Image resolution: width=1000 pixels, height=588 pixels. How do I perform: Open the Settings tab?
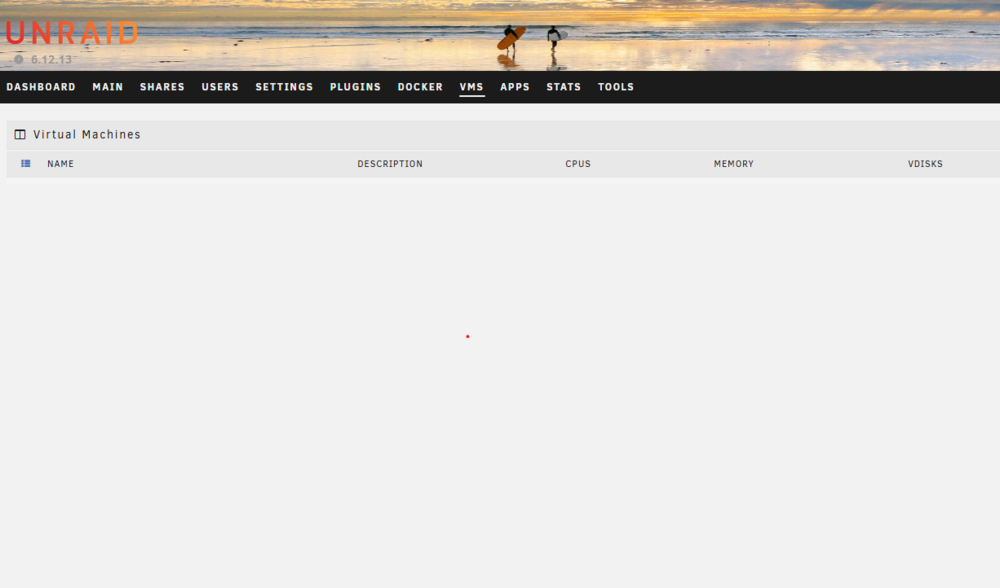pyautogui.click(x=284, y=87)
